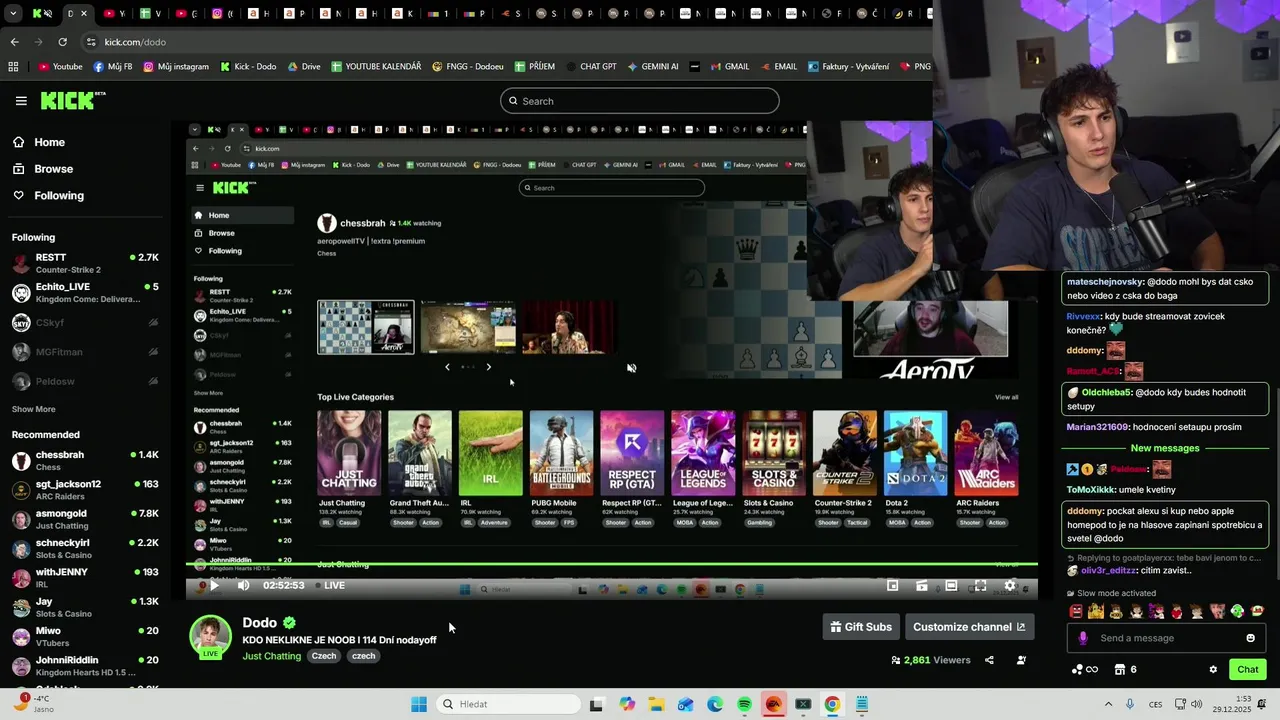Open Spotify from the taskbar

[744, 704]
